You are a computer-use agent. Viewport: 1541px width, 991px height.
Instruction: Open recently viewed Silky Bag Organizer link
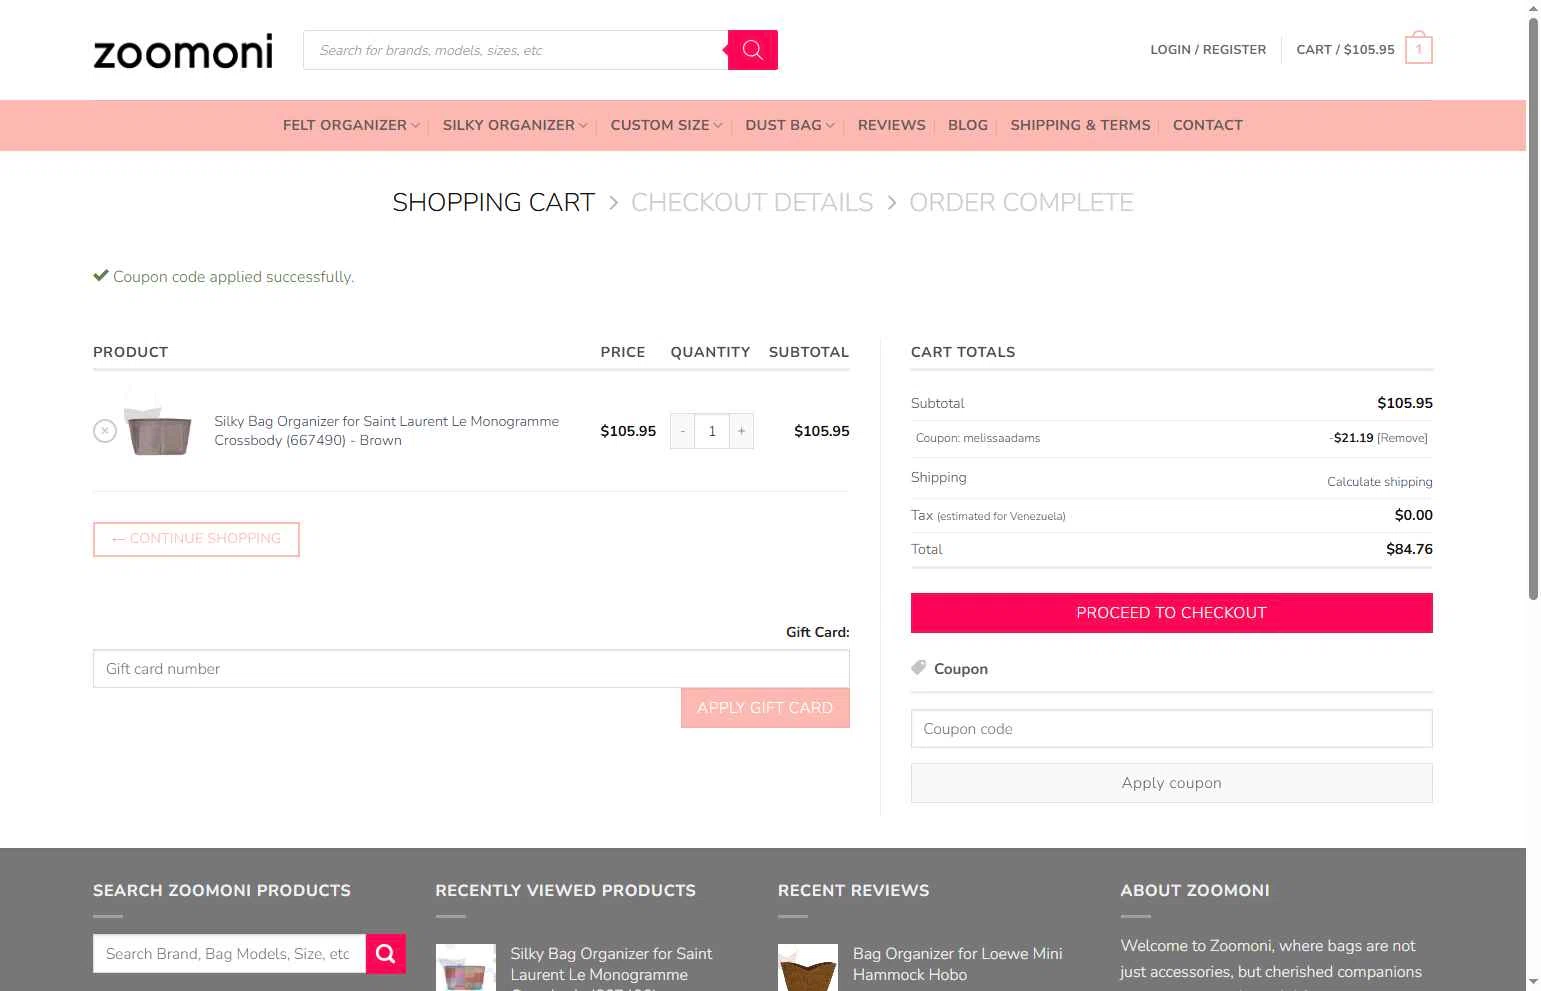click(612, 968)
